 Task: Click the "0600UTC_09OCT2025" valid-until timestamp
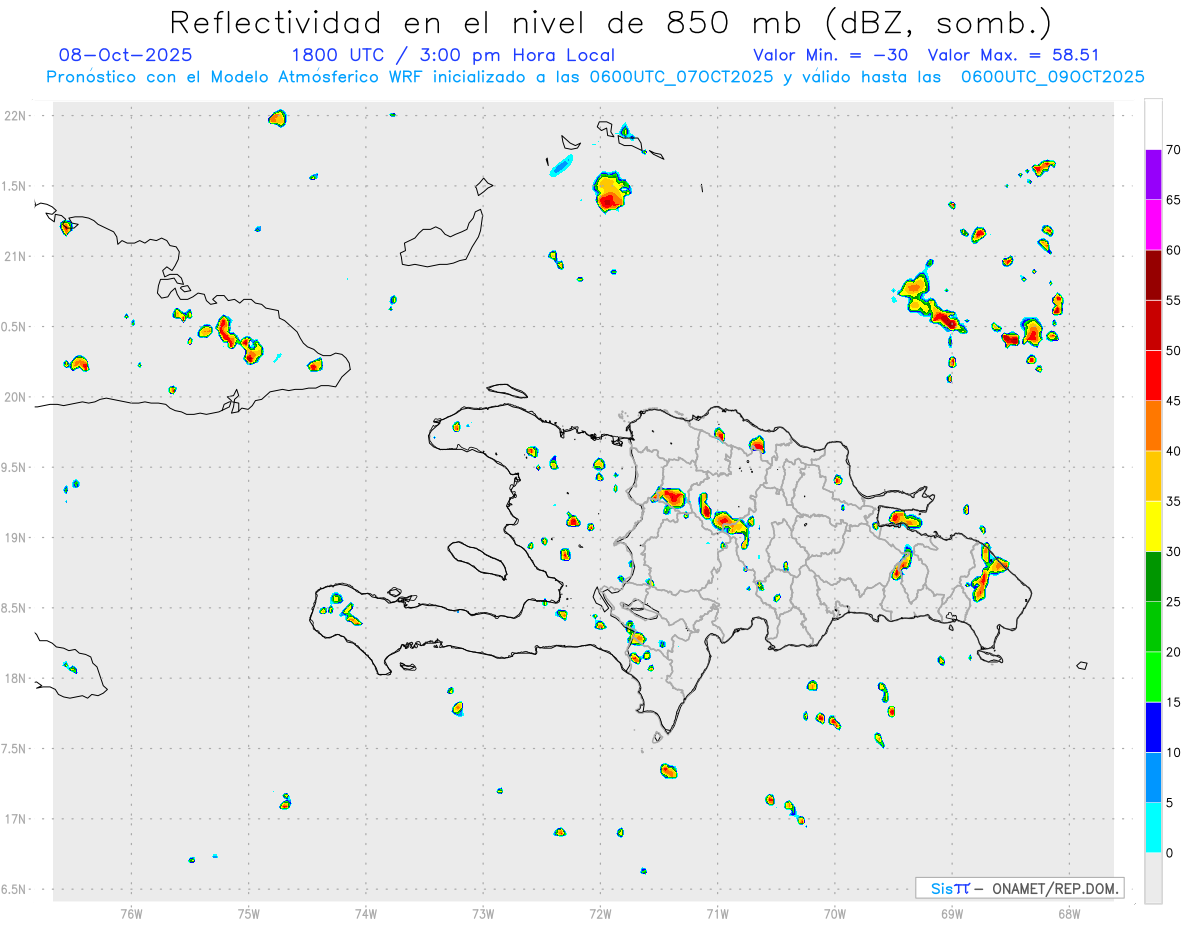click(1053, 77)
